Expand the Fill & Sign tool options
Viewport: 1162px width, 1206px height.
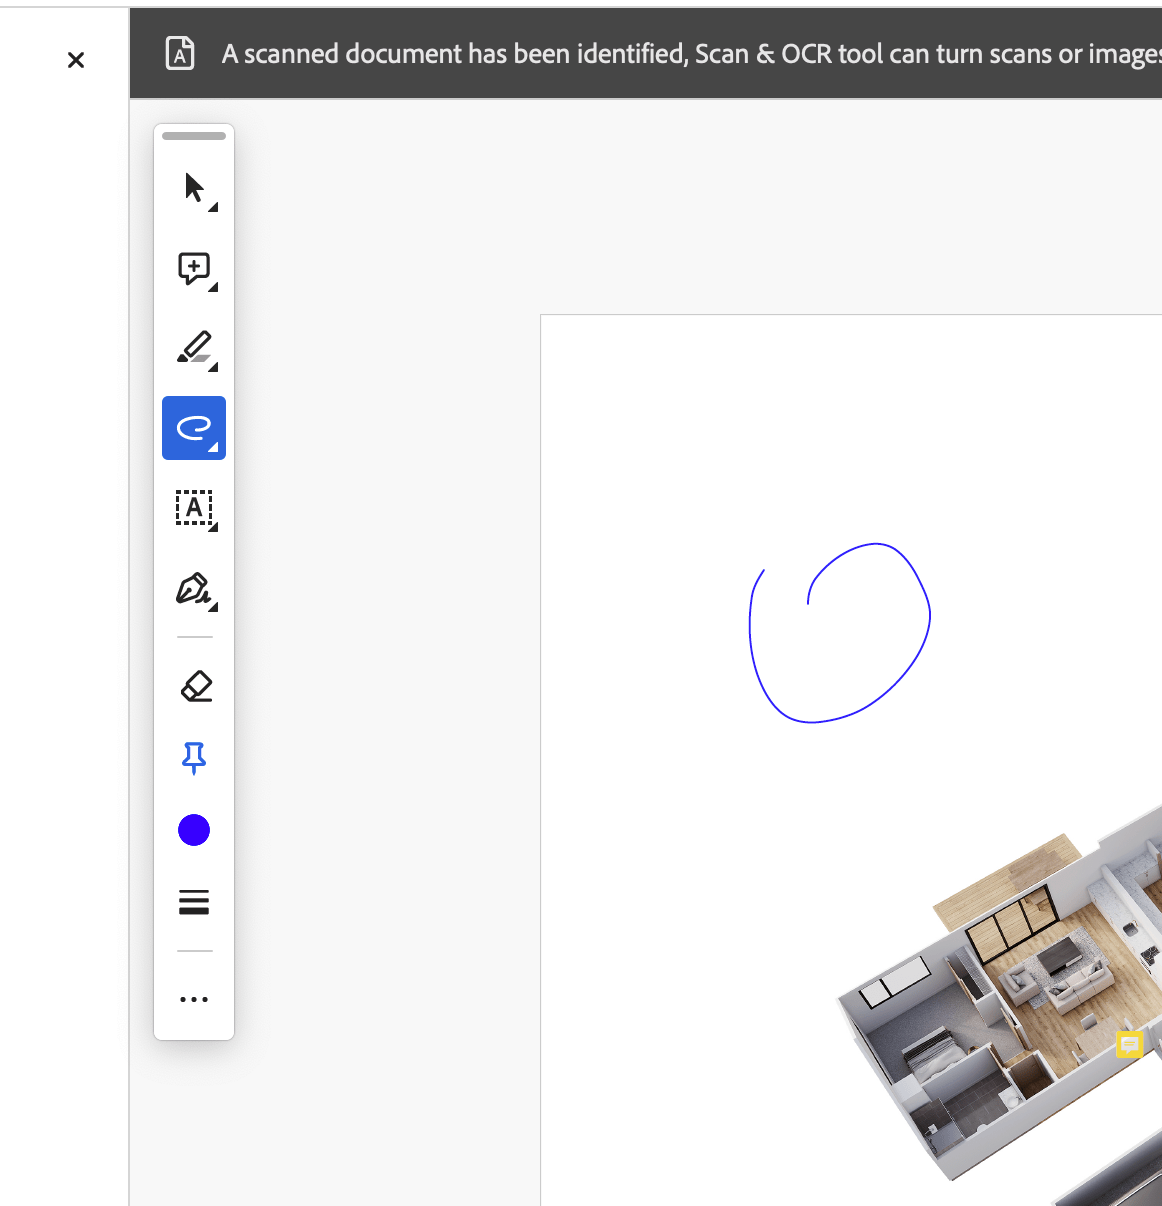[x=211, y=608]
